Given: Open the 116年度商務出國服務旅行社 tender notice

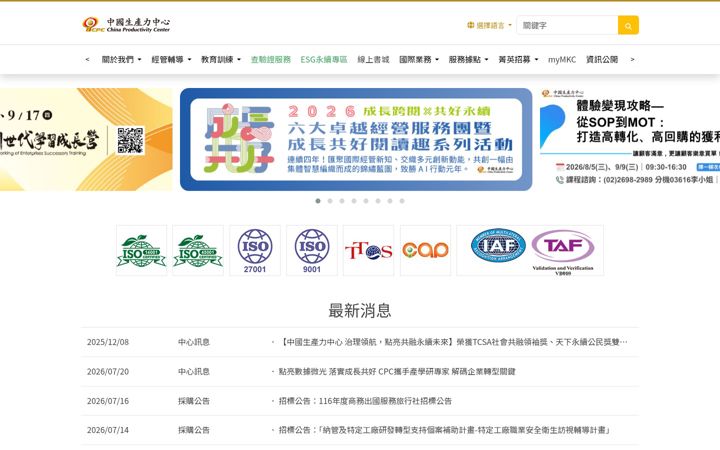Looking at the screenshot, I should coord(365,401).
